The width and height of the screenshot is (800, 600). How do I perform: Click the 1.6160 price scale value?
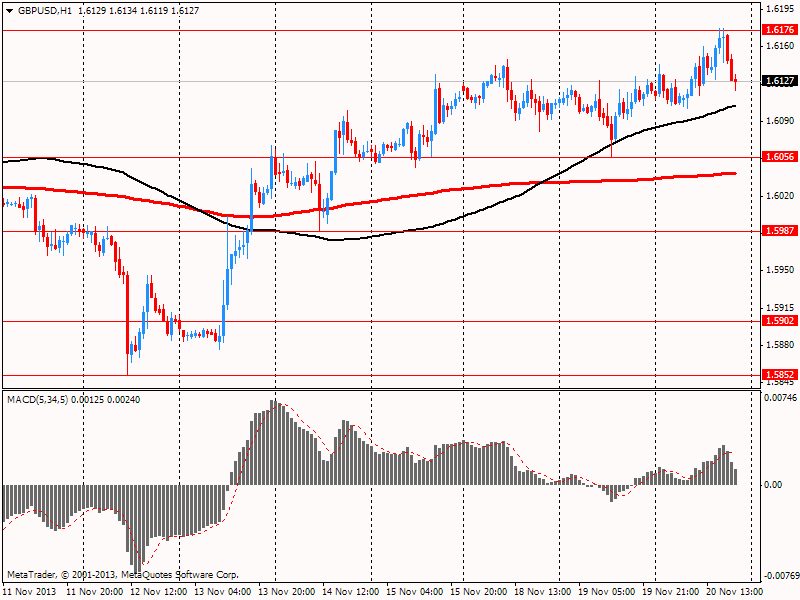coord(780,46)
